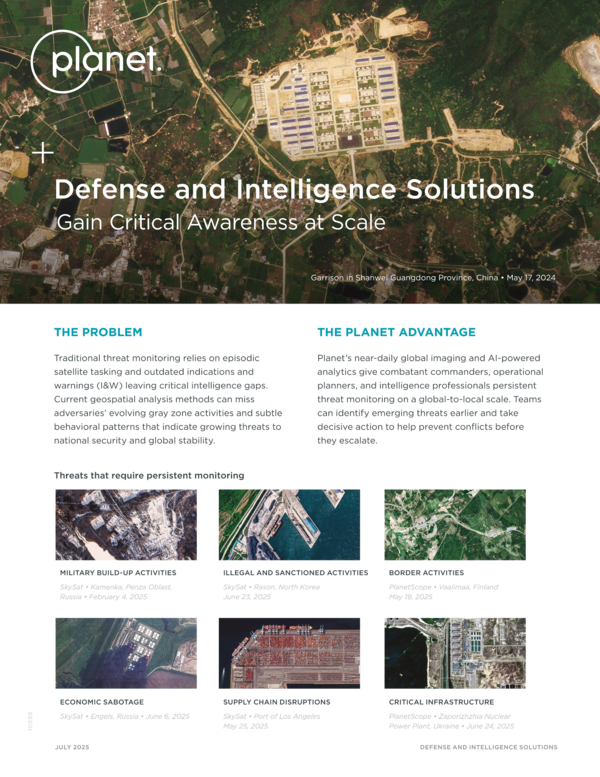The image size is (600, 777).
Task: Click the 'SkySat • Rason, North Korea' caption
Action: click(272, 592)
